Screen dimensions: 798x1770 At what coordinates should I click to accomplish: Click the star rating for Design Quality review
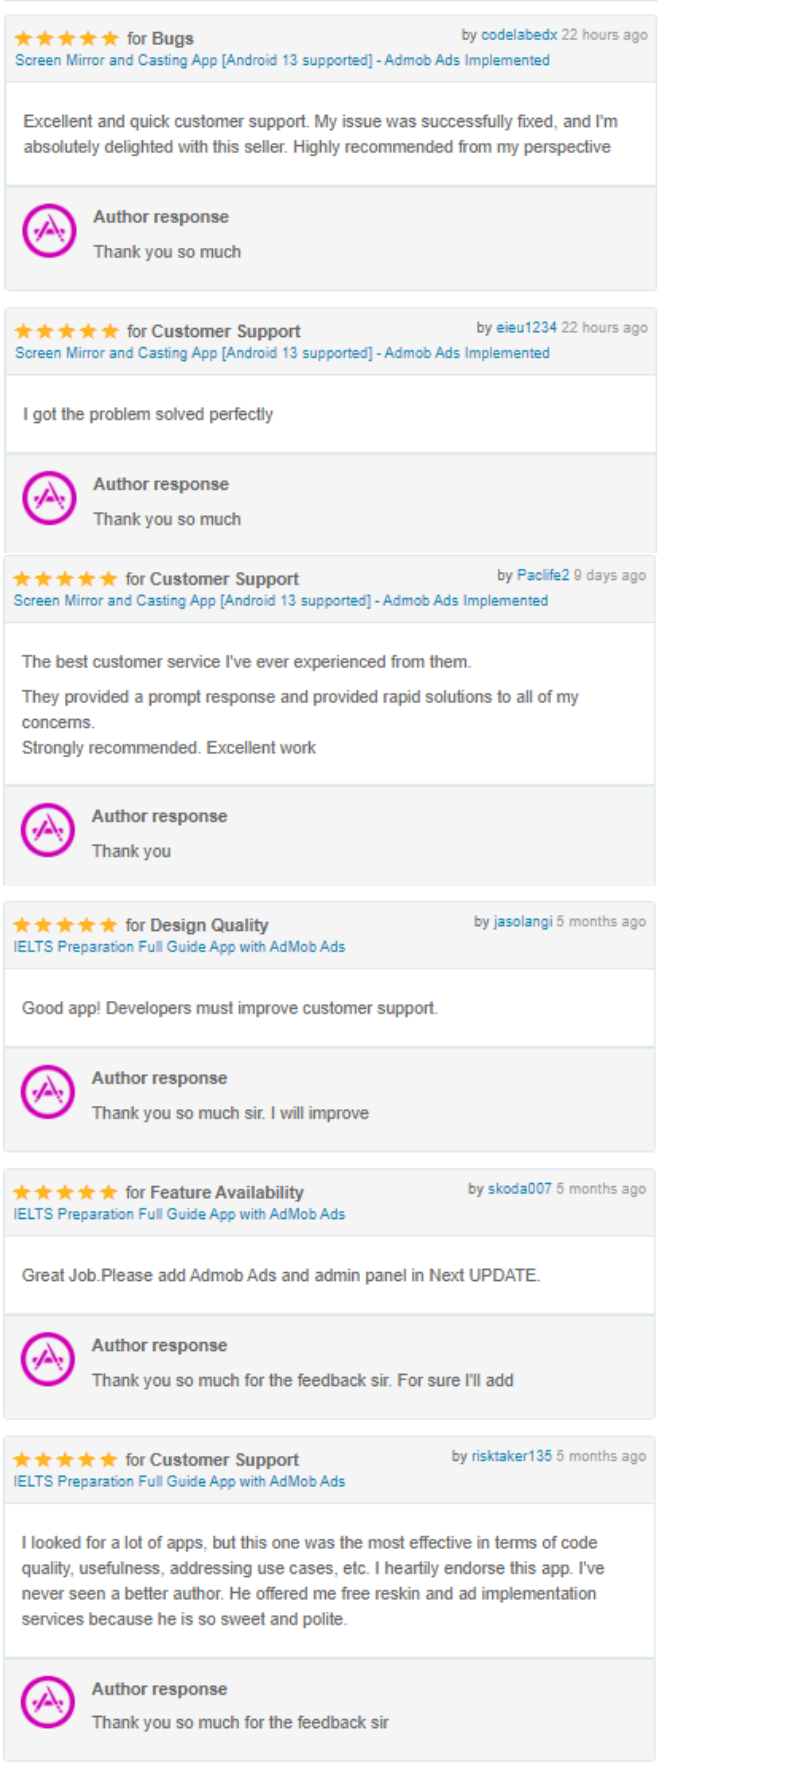(x=66, y=925)
